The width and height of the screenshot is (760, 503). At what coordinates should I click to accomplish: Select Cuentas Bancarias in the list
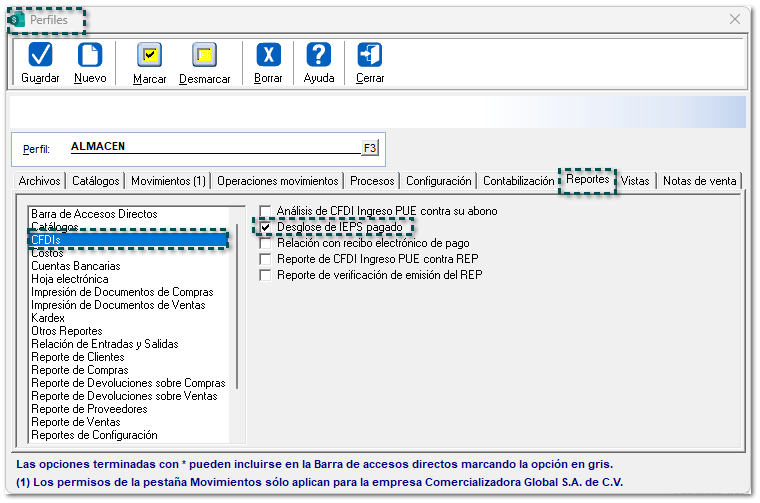pyautogui.click(x=75, y=266)
